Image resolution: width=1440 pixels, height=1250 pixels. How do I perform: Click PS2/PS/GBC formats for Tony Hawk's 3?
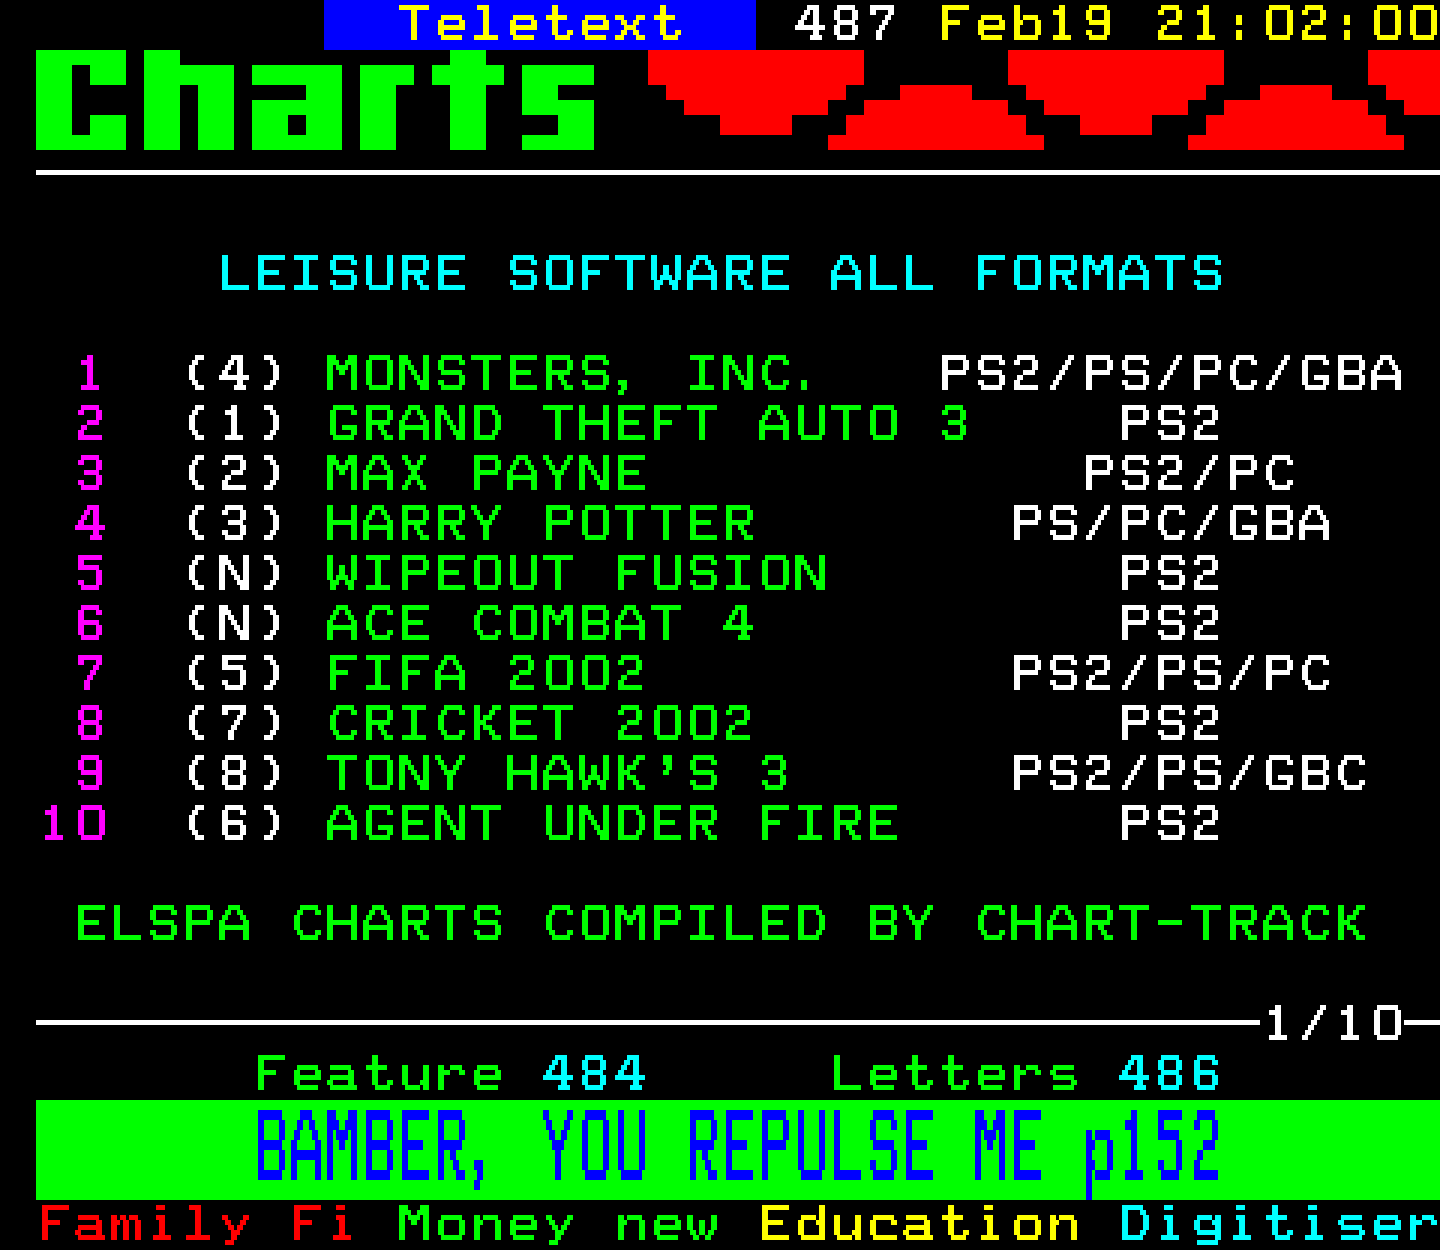[x=1189, y=774]
